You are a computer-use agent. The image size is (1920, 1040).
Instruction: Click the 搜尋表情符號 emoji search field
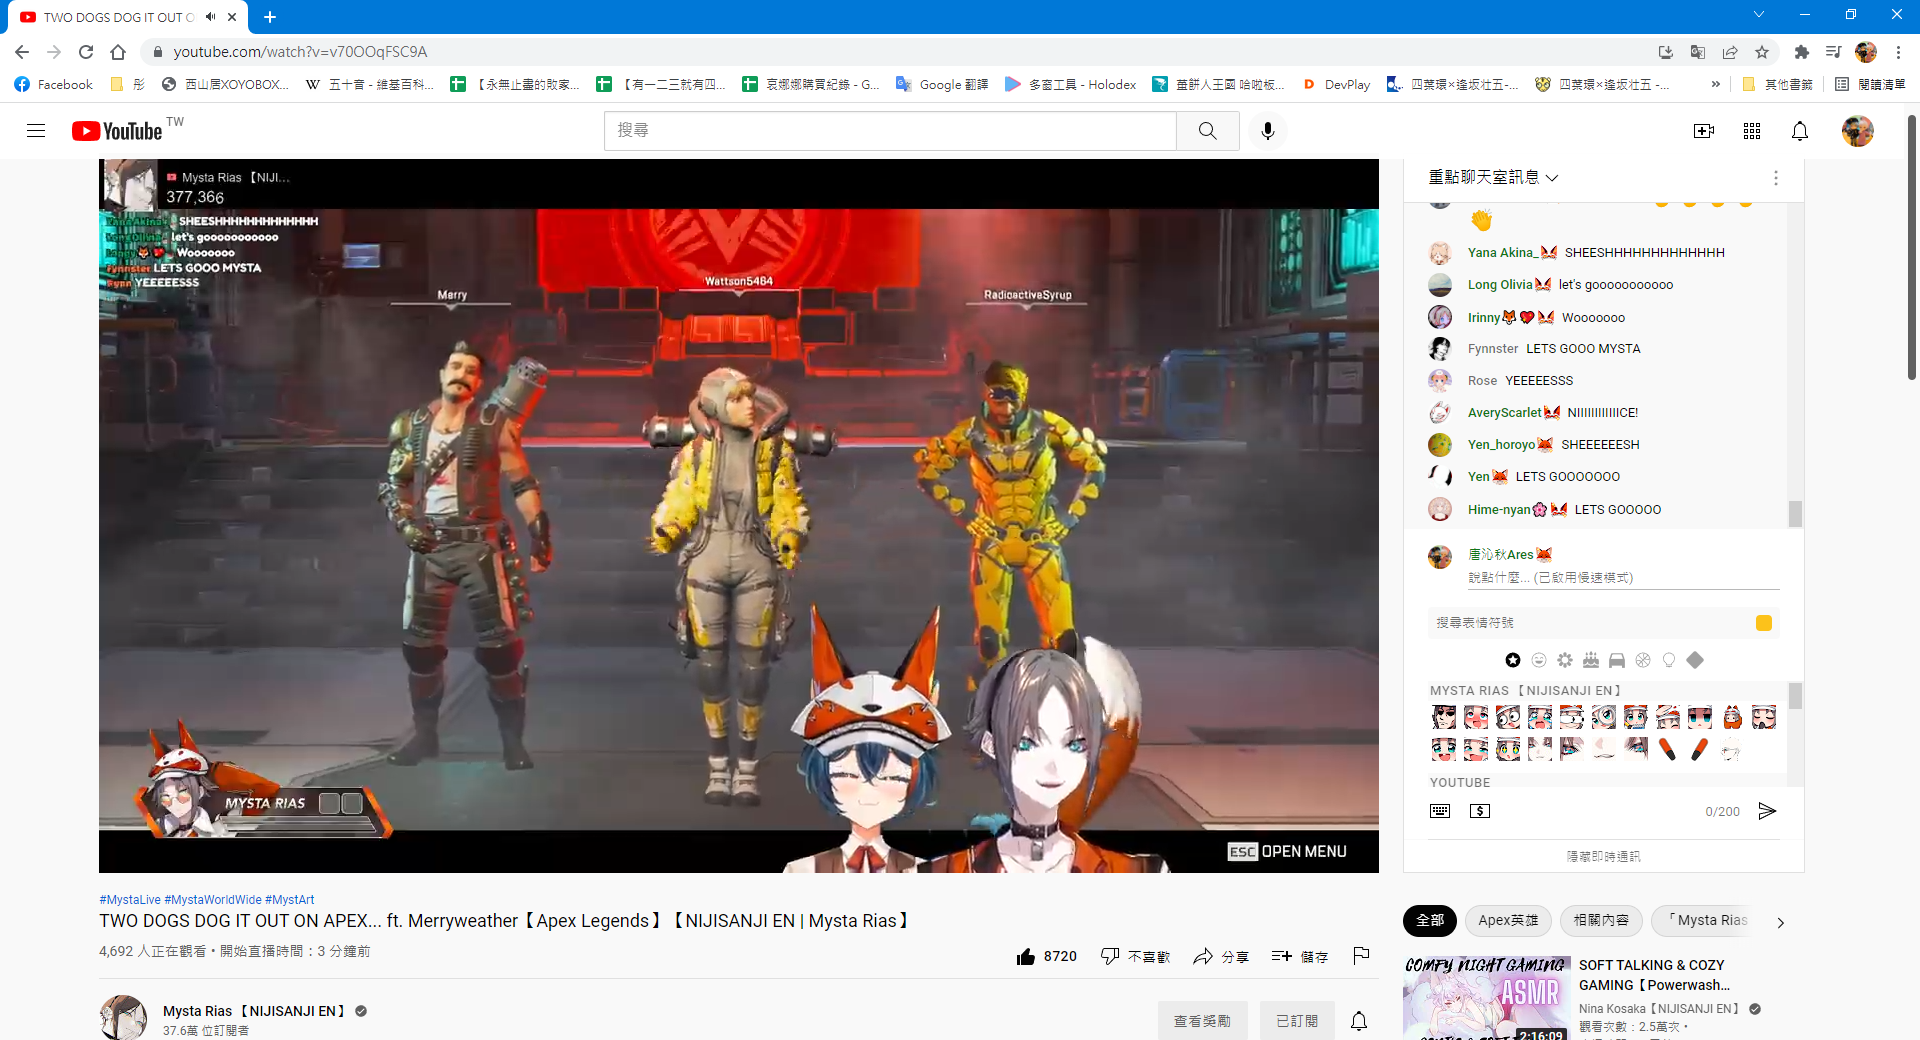(x=1590, y=623)
